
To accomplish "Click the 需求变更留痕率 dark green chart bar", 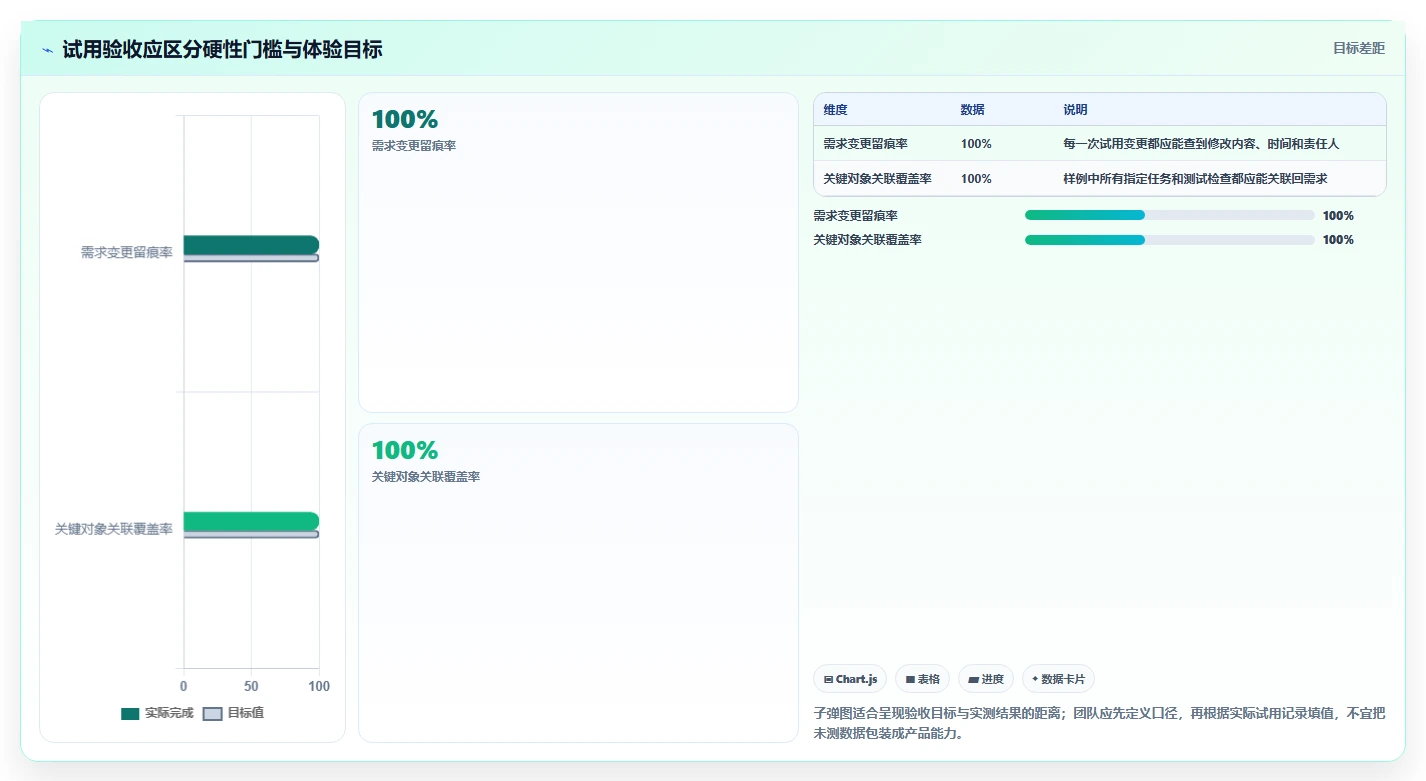I will [251, 245].
